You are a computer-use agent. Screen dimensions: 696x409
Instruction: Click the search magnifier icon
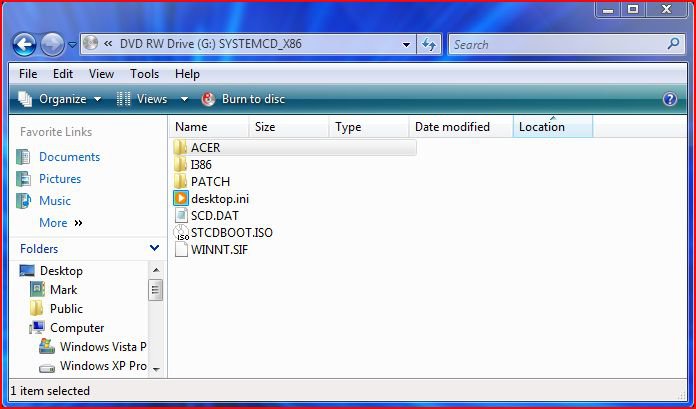coord(673,44)
